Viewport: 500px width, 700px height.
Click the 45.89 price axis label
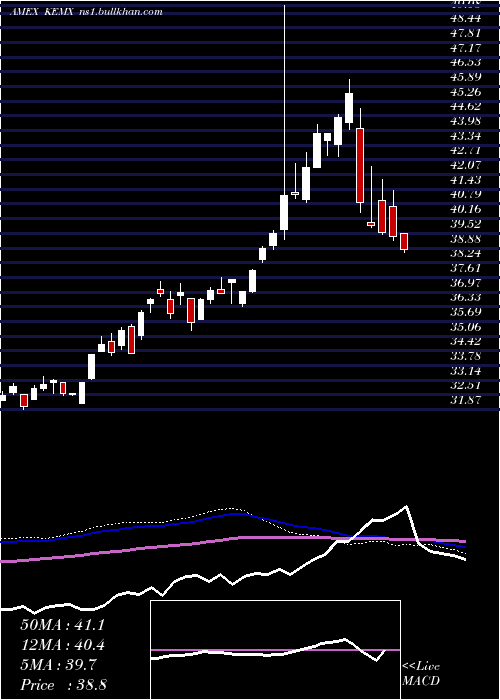(466, 77)
